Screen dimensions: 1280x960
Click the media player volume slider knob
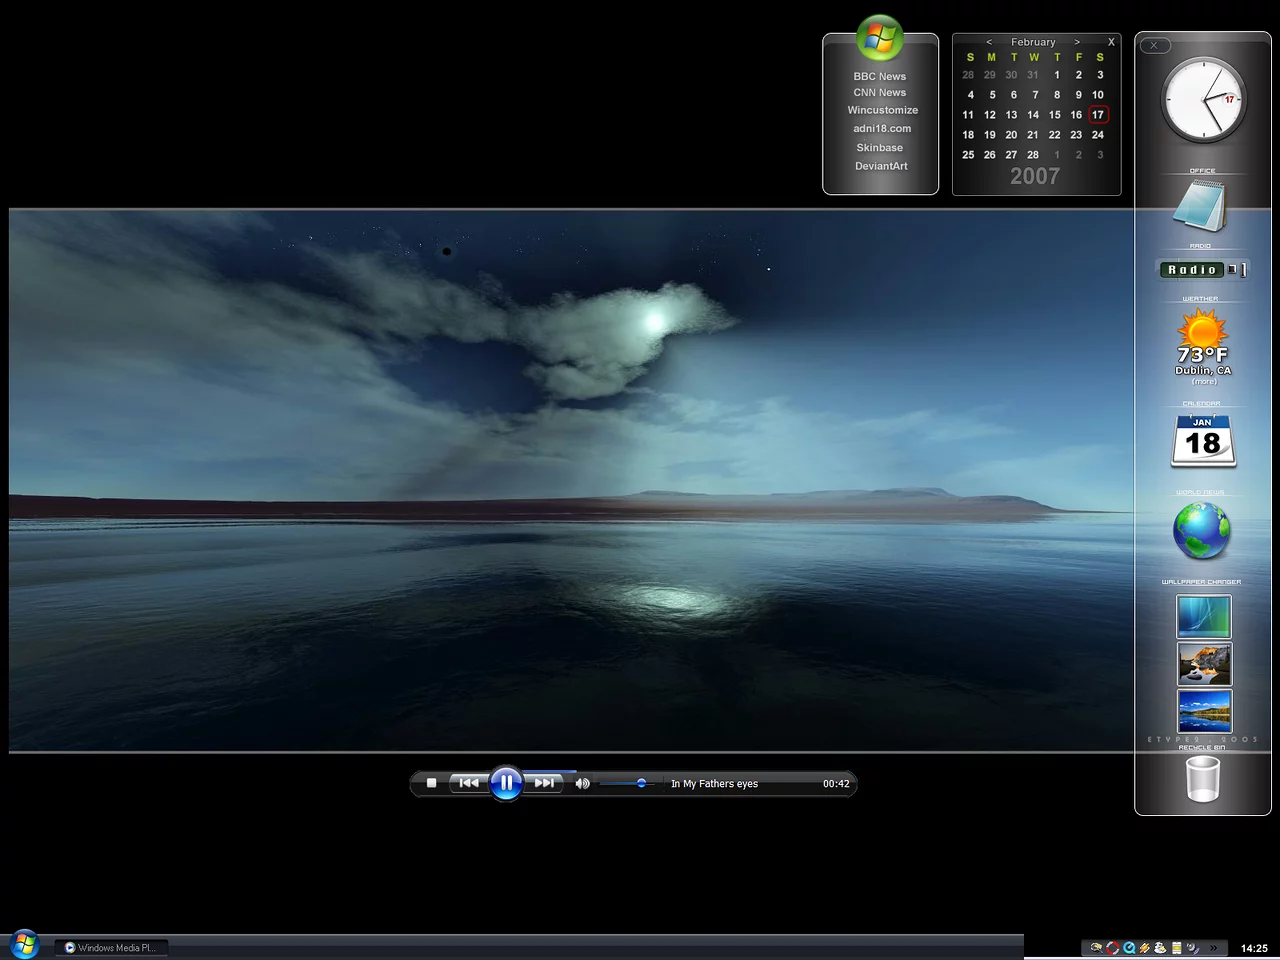[x=641, y=783]
